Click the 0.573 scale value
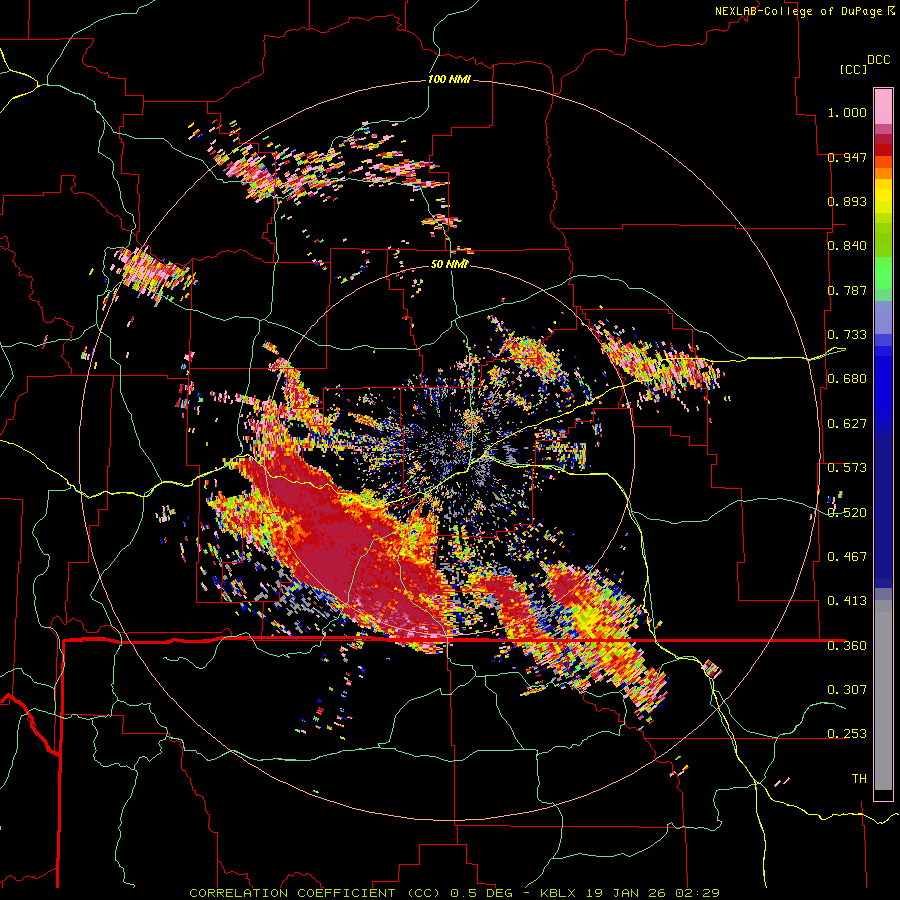The image size is (900, 900). coord(847,468)
